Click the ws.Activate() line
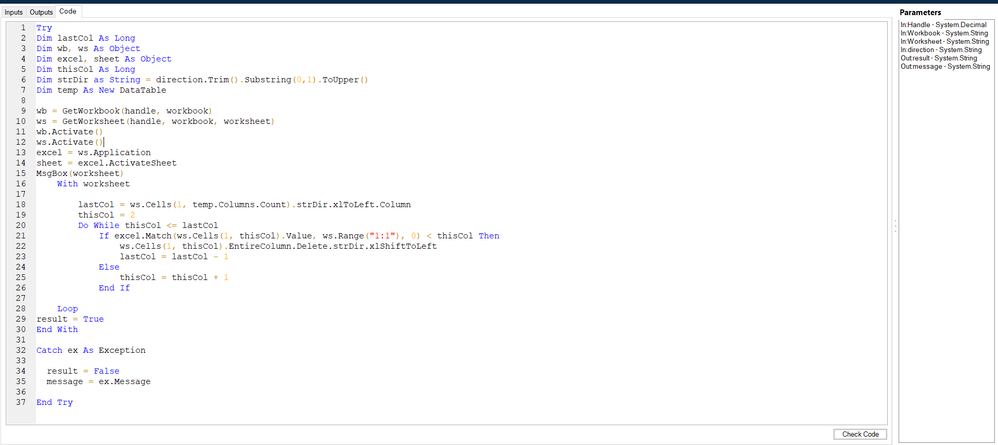 tap(69, 142)
